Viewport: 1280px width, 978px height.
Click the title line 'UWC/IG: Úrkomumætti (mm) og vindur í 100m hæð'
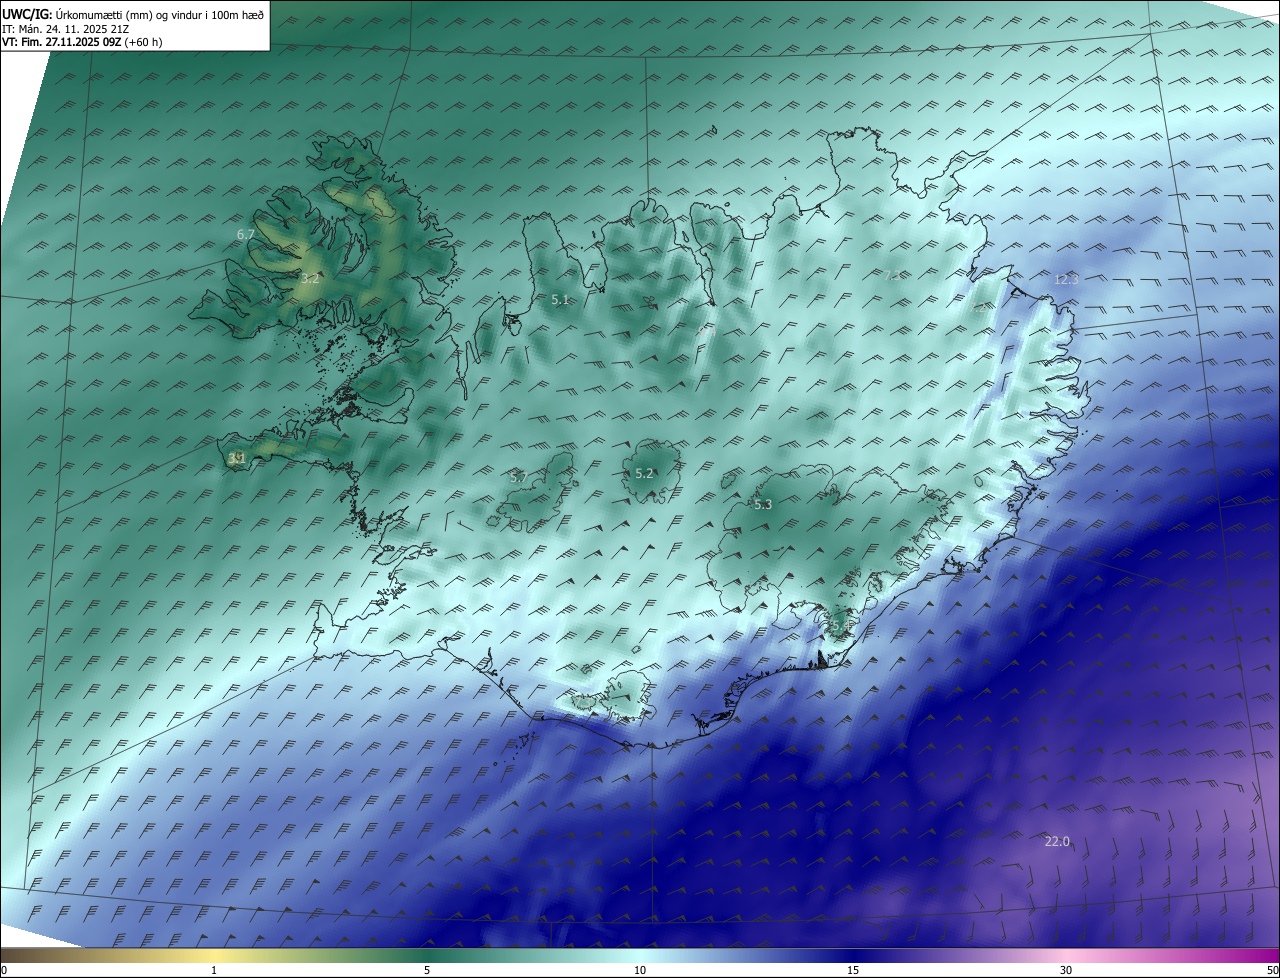tap(133, 14)
